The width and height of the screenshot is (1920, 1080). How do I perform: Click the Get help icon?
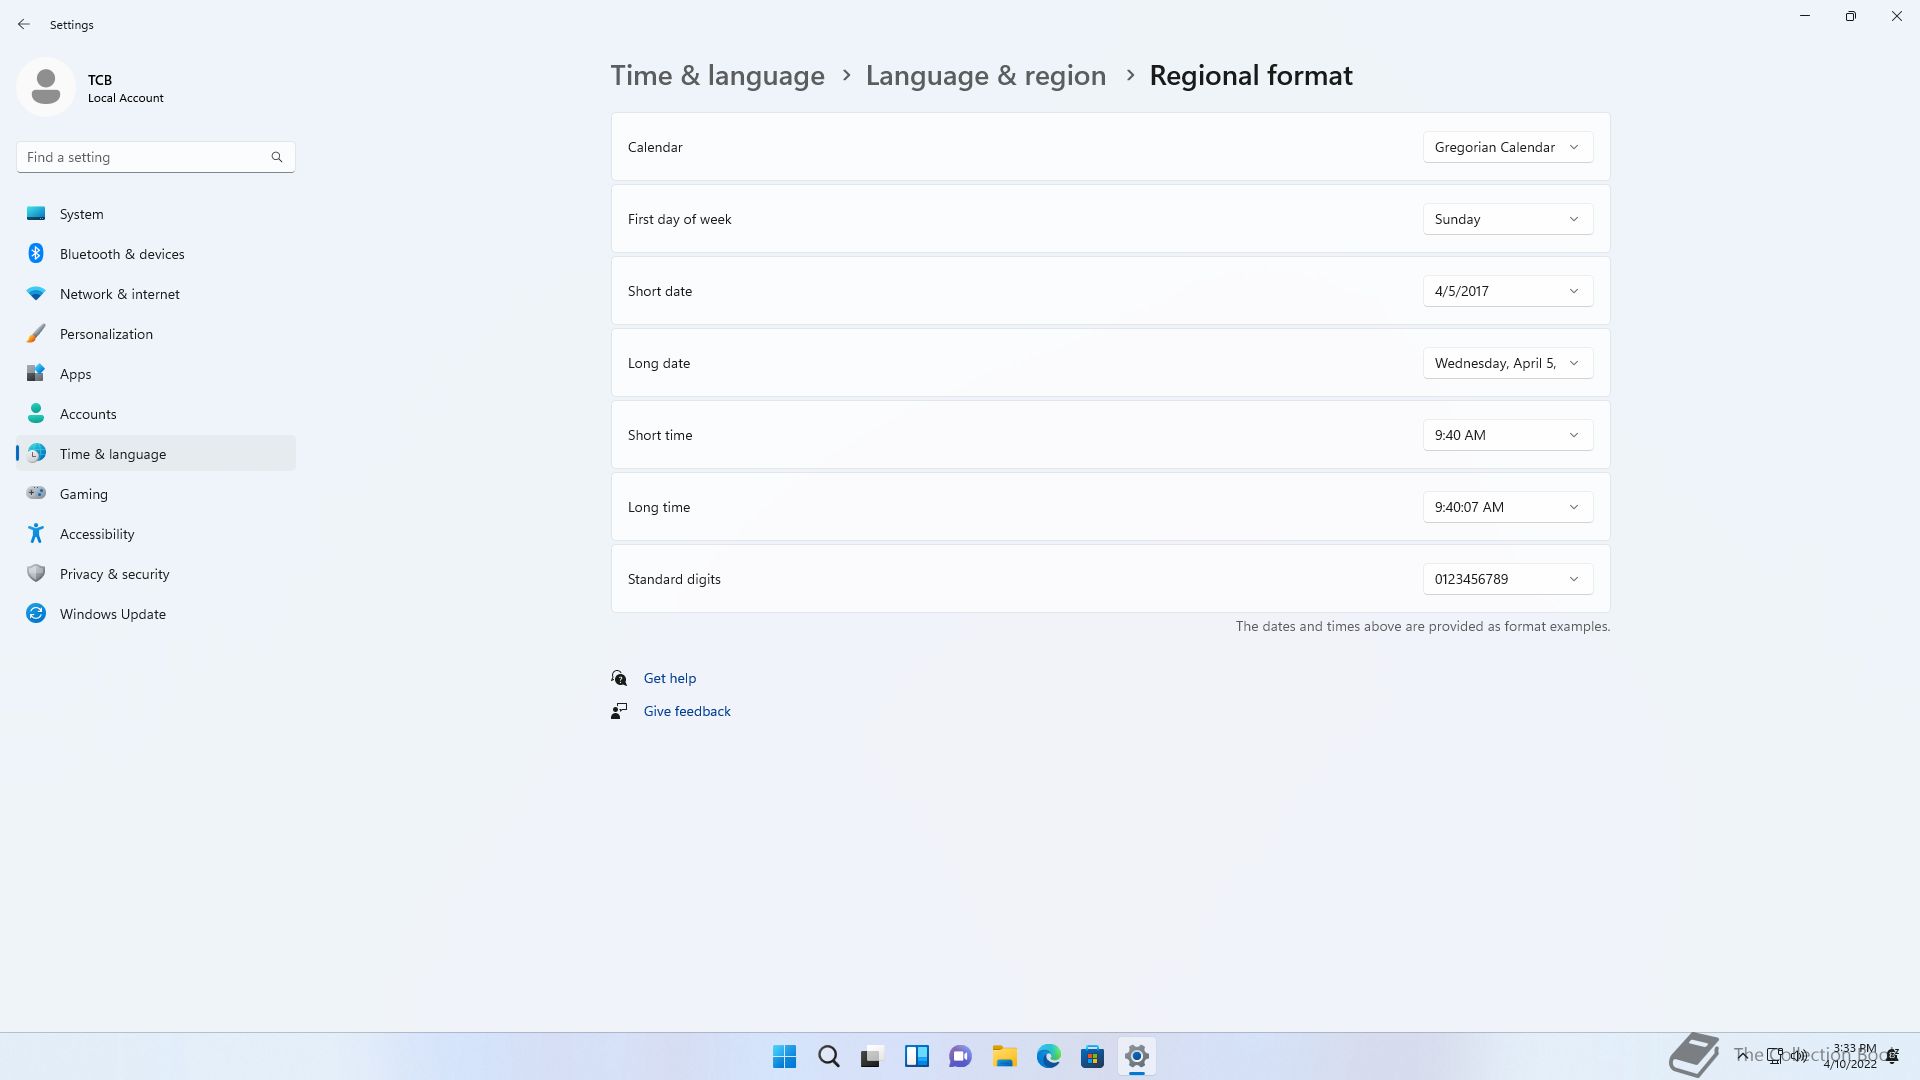pos(619,678)
